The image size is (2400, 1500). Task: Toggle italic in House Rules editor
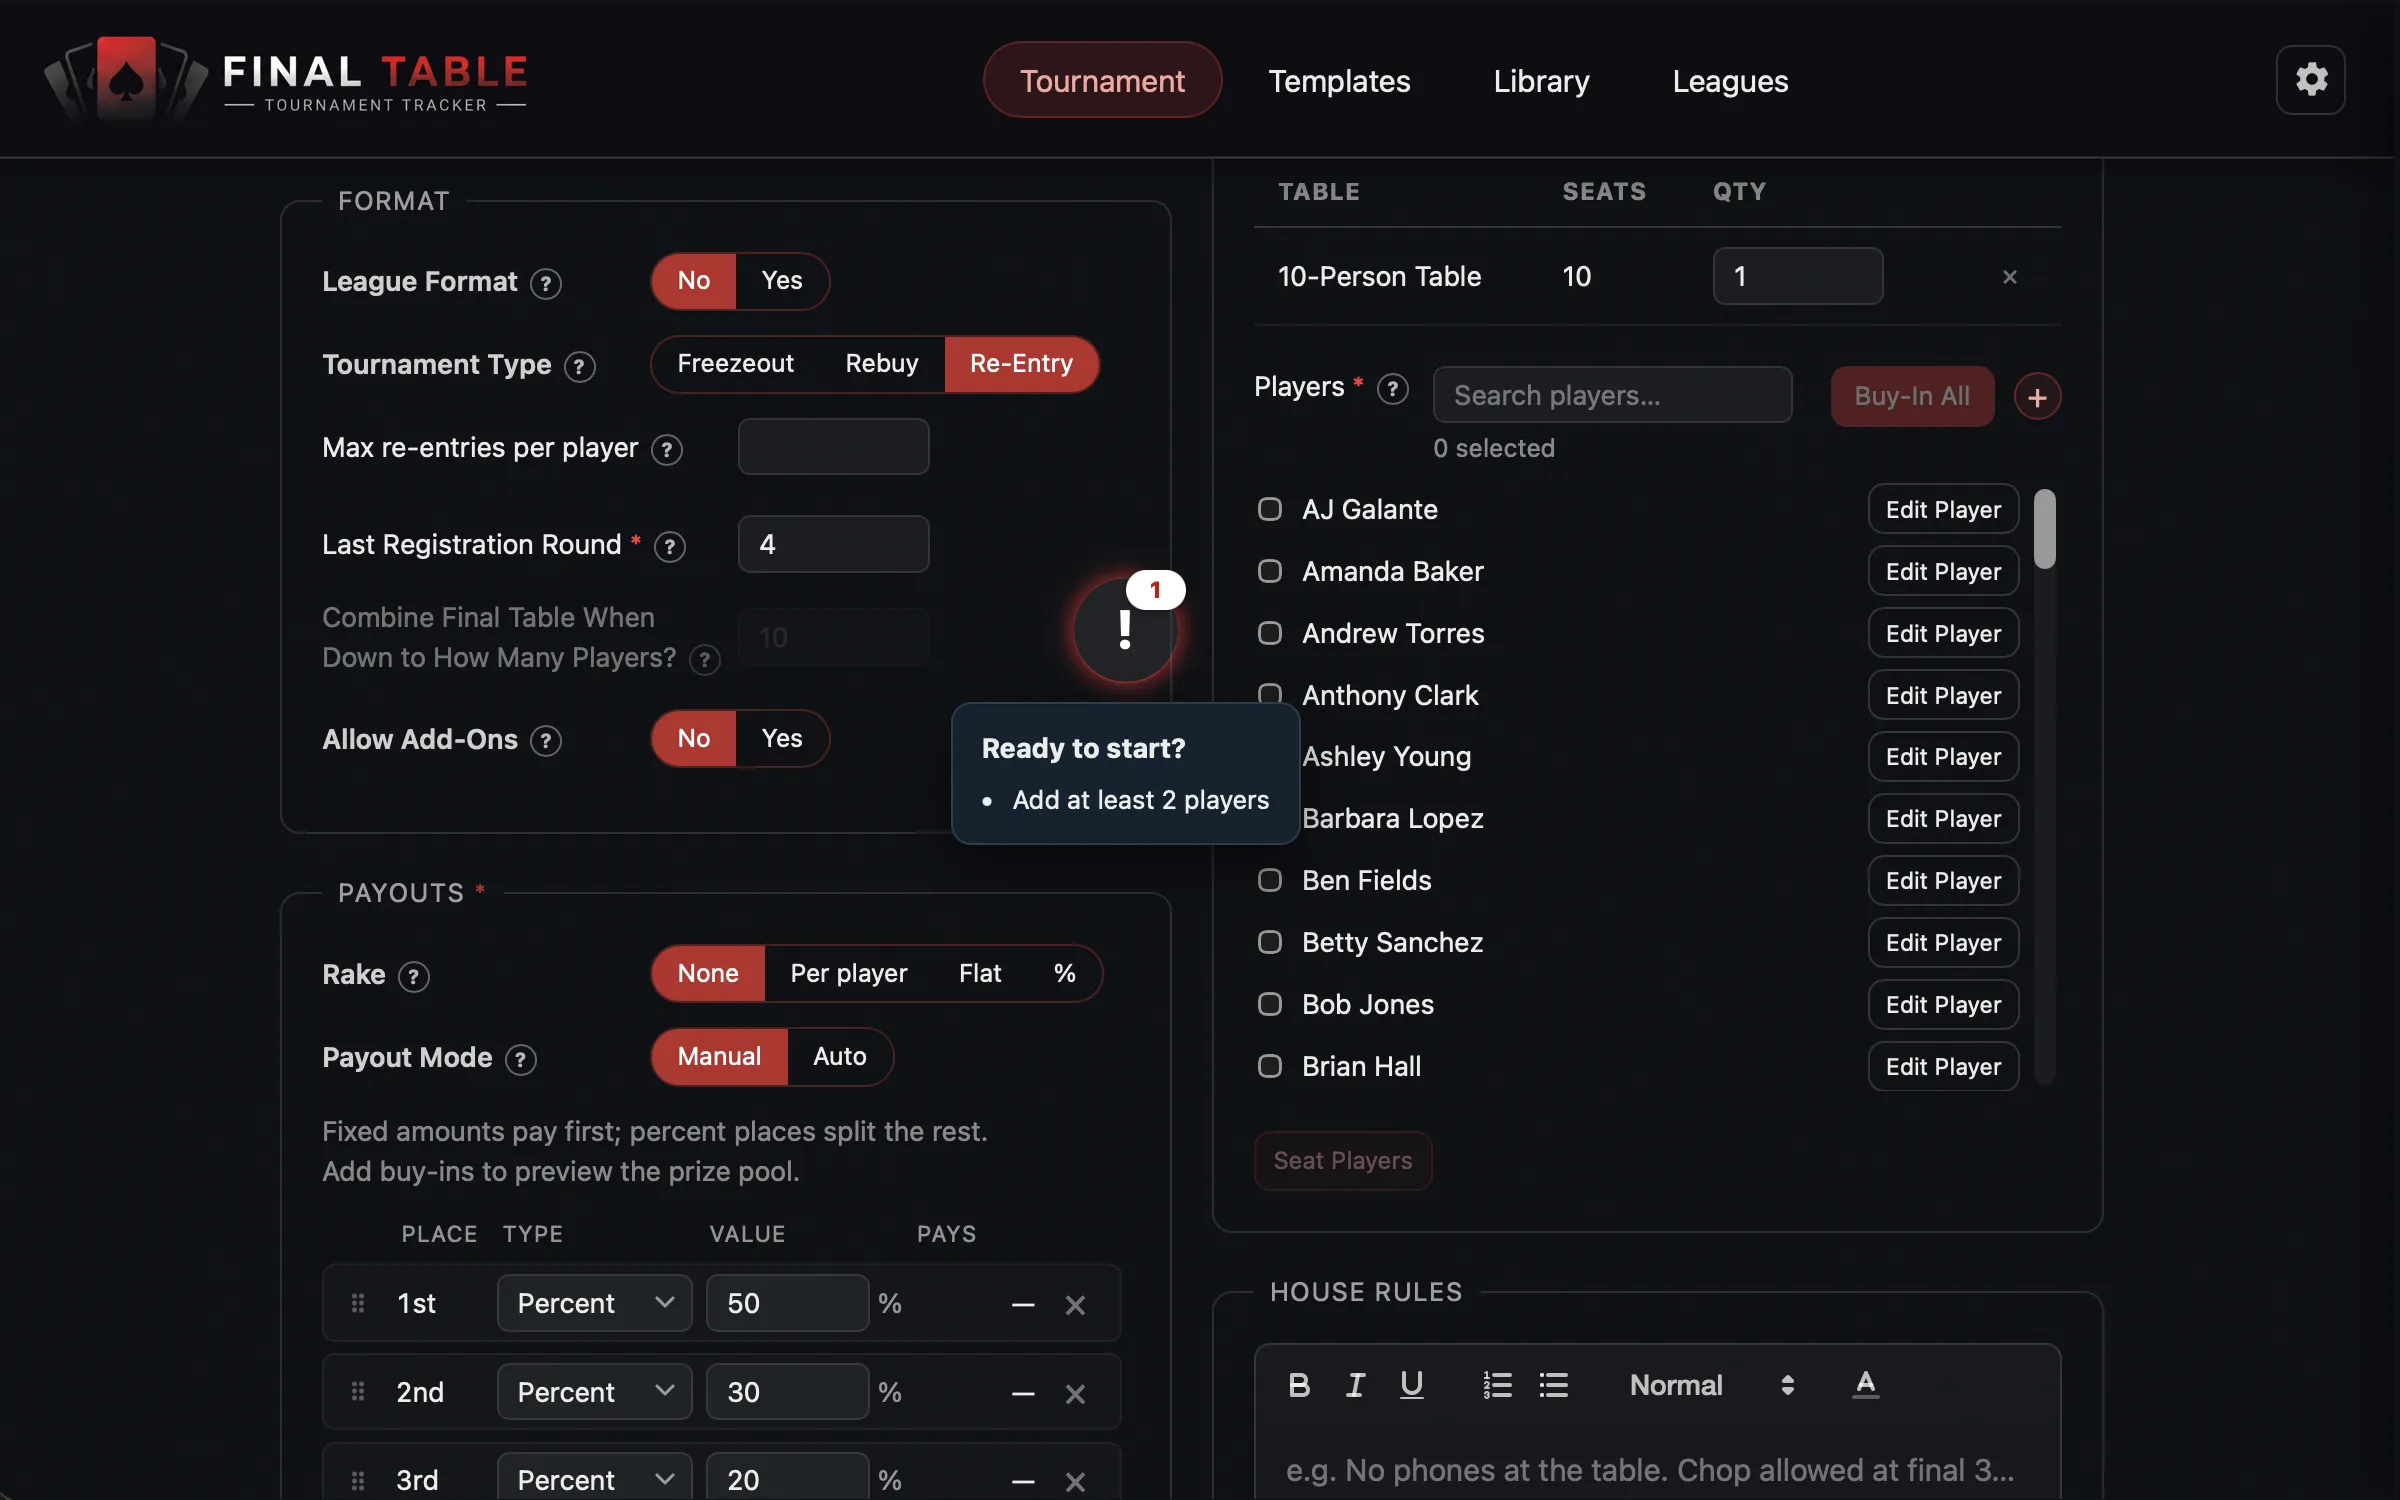tap(1355, 1385)
